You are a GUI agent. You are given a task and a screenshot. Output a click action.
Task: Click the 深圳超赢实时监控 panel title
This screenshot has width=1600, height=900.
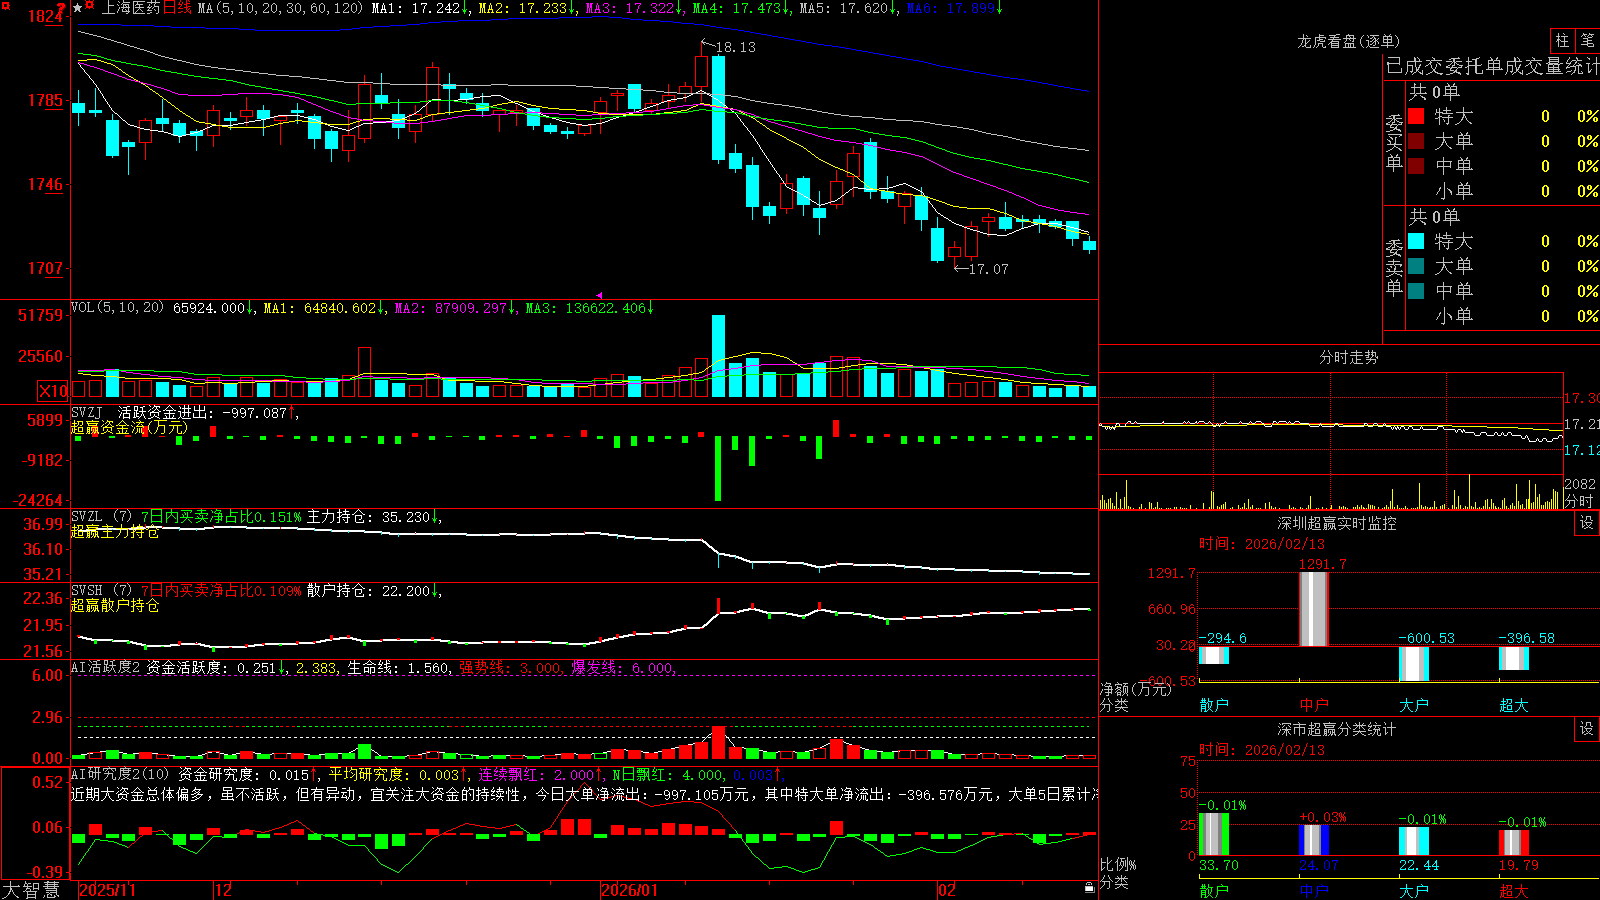[1337, 523]
